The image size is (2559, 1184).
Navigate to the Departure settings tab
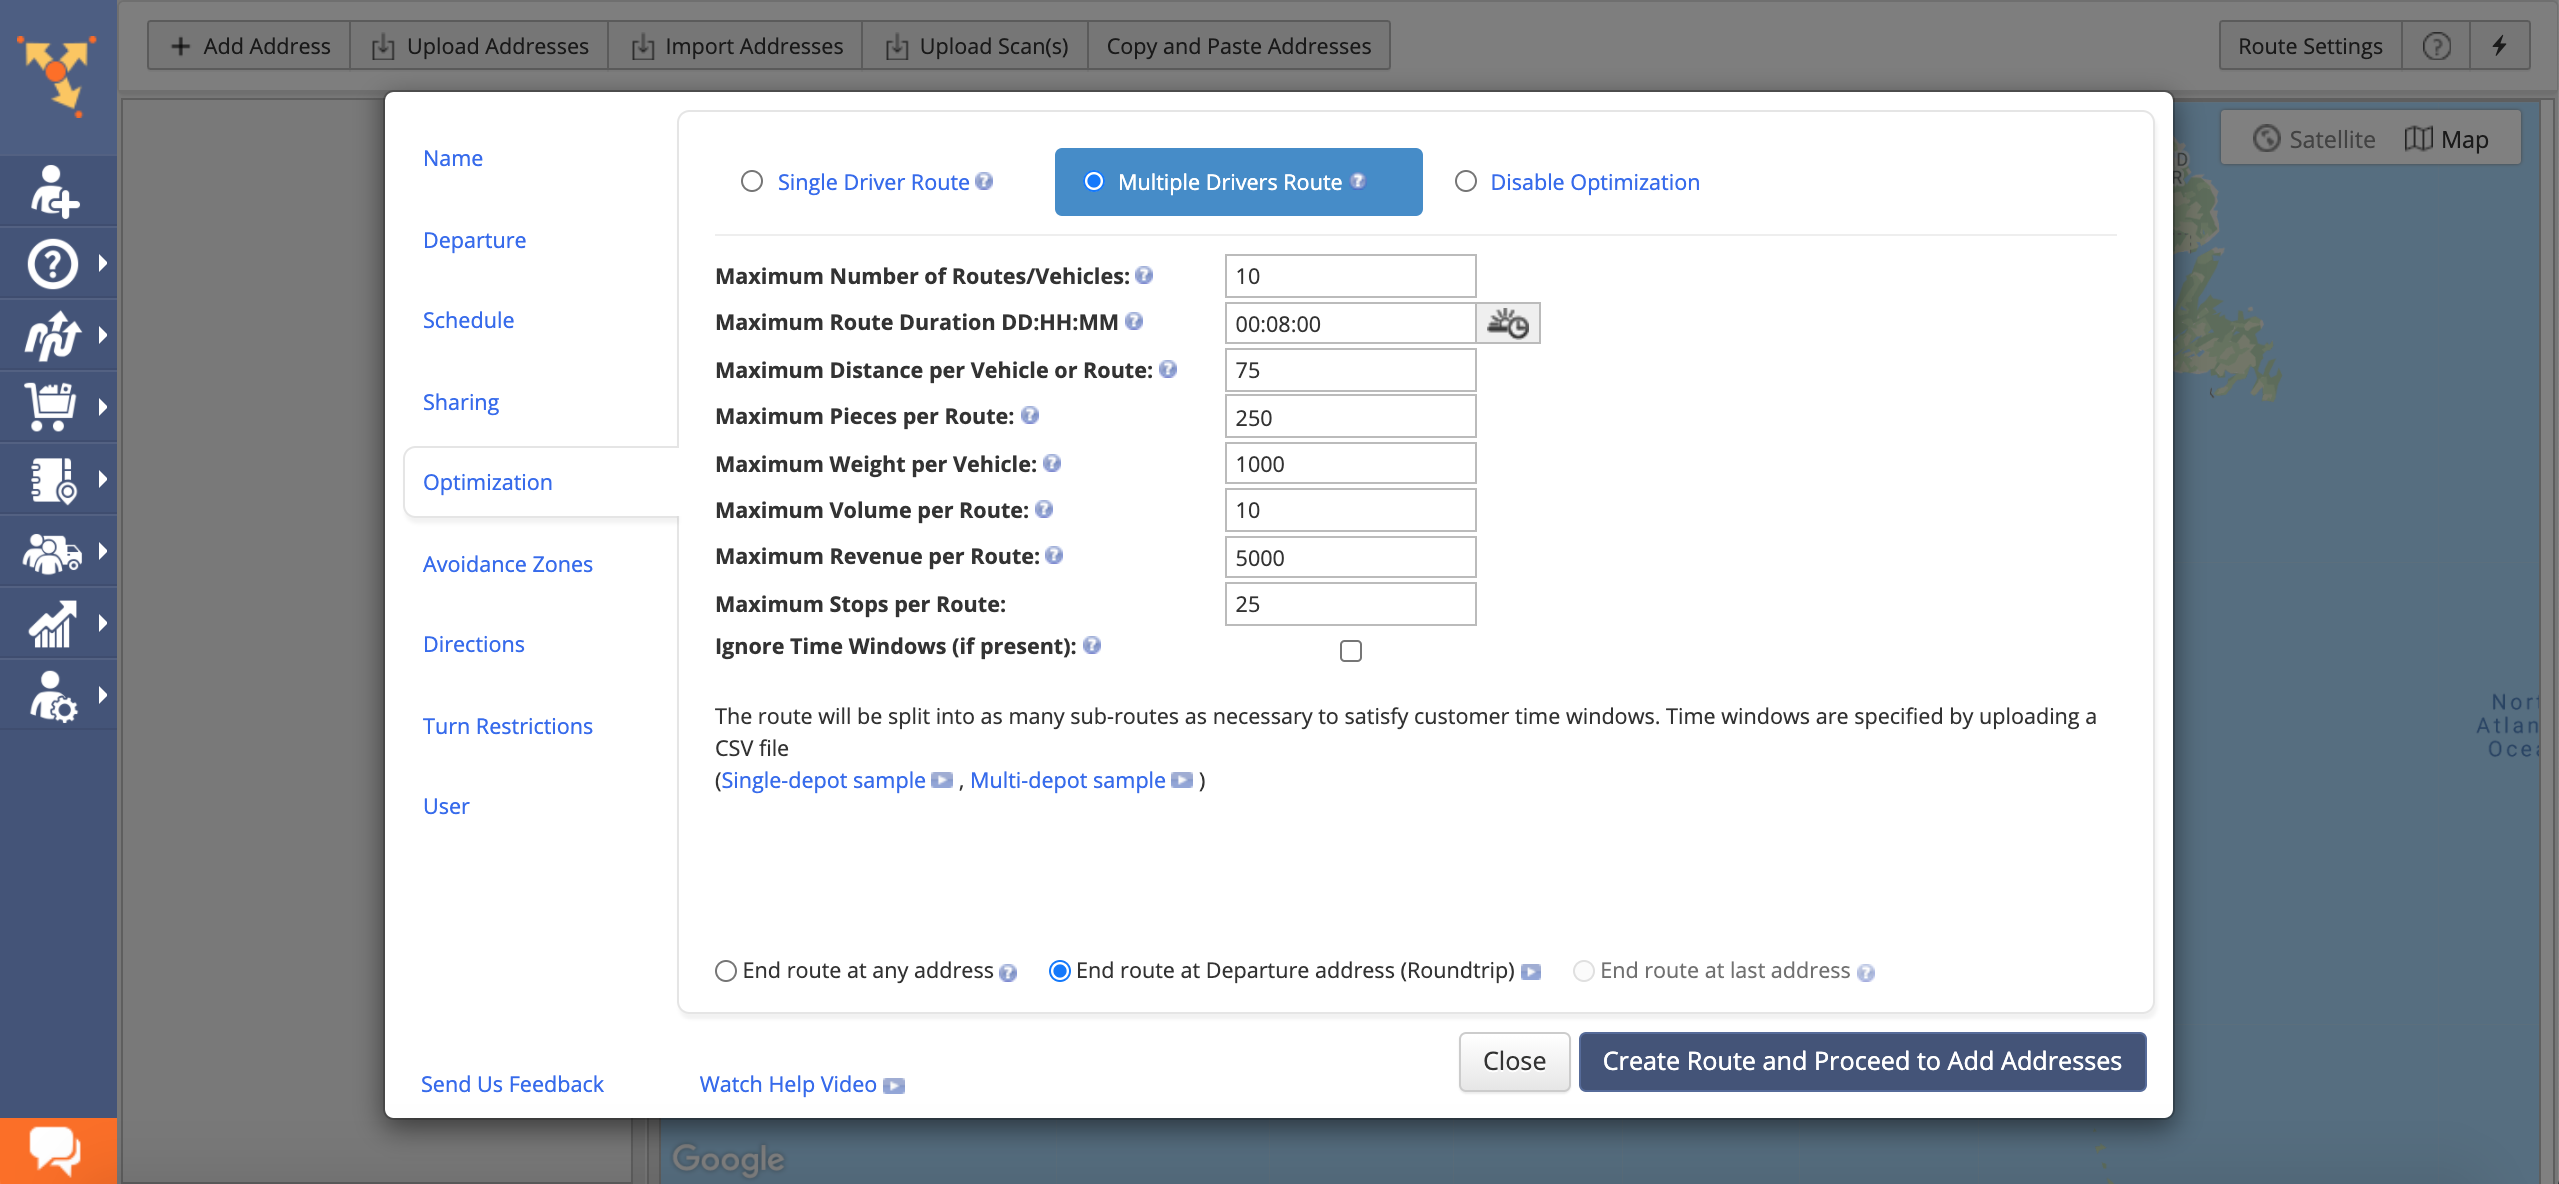click(x=475, y=240)
